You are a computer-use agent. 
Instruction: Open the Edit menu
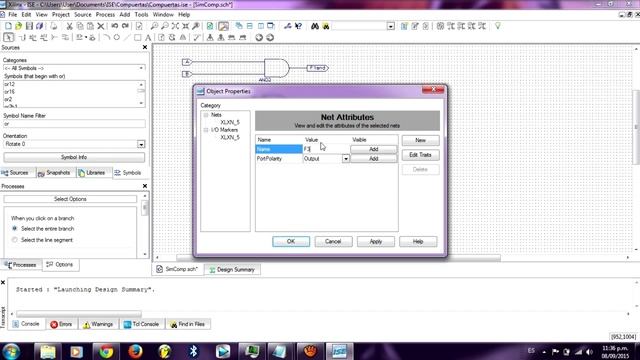26,15
